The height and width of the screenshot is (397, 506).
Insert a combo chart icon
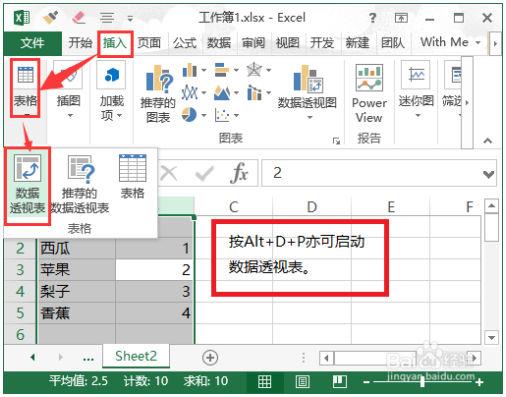[x=254, y=93]
